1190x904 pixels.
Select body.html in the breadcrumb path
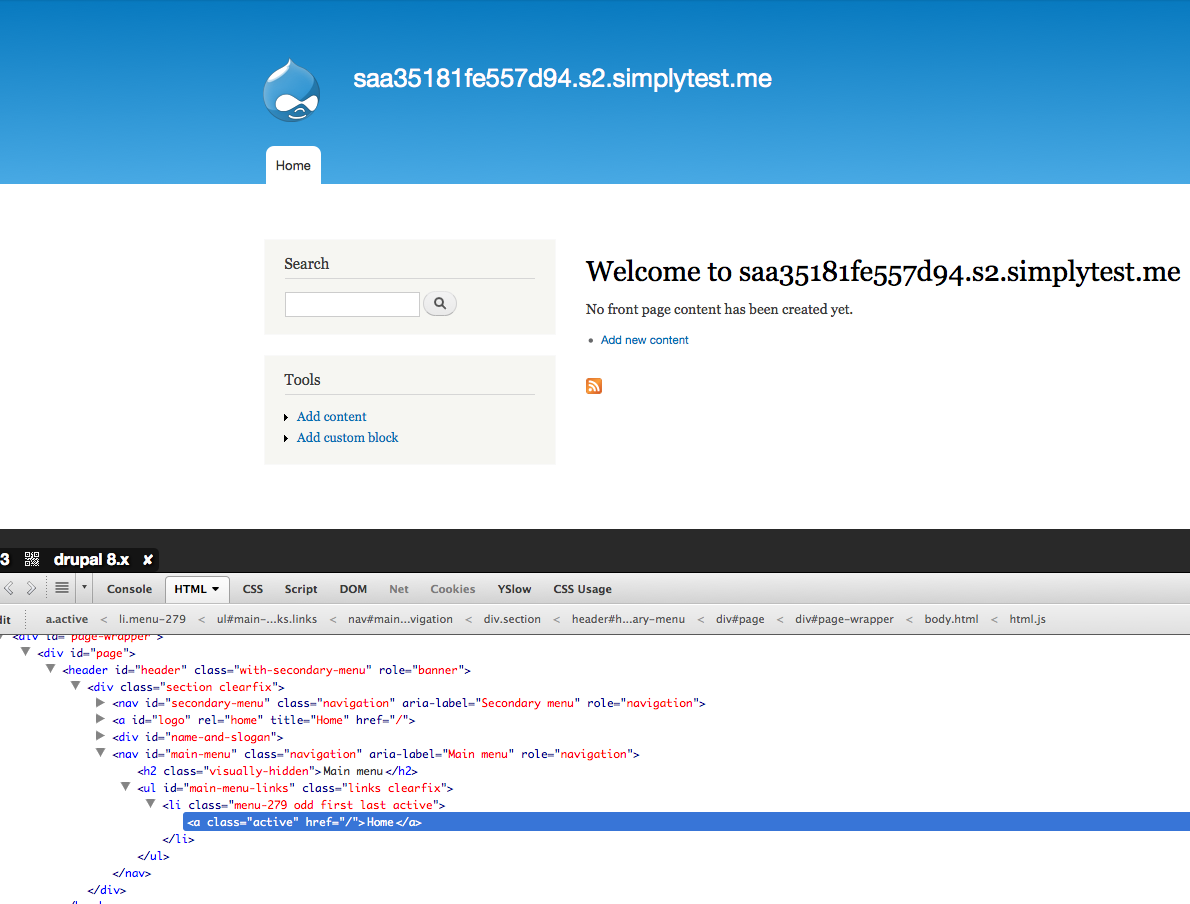coord(951,618)
